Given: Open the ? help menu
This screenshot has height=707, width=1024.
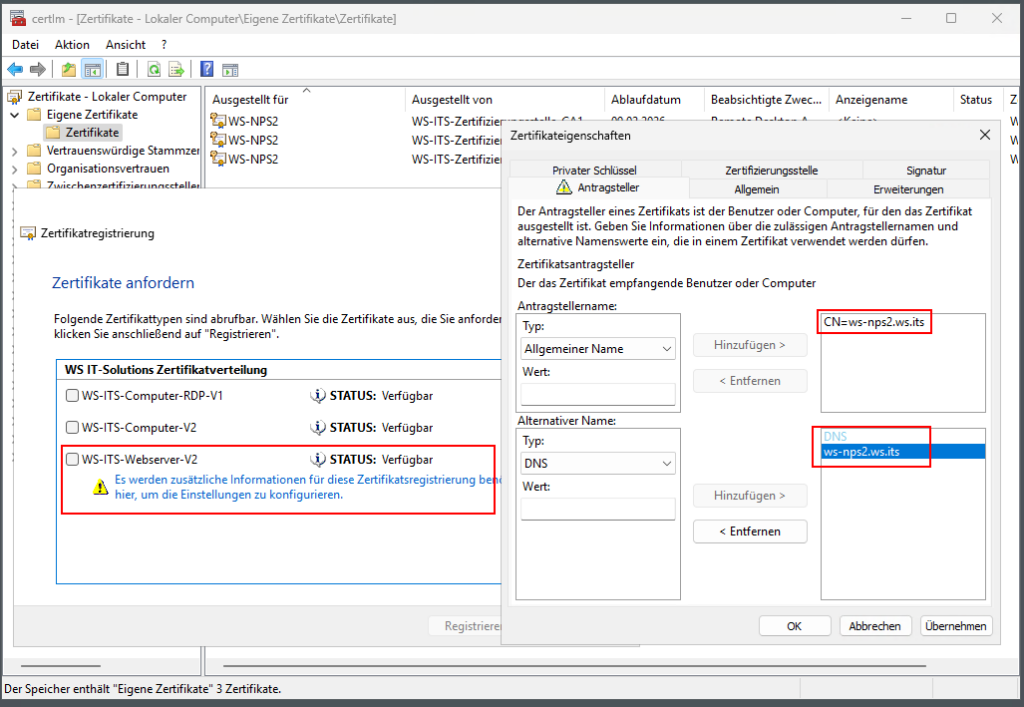Looking at the screenshot, I should [x=164, y=44].
